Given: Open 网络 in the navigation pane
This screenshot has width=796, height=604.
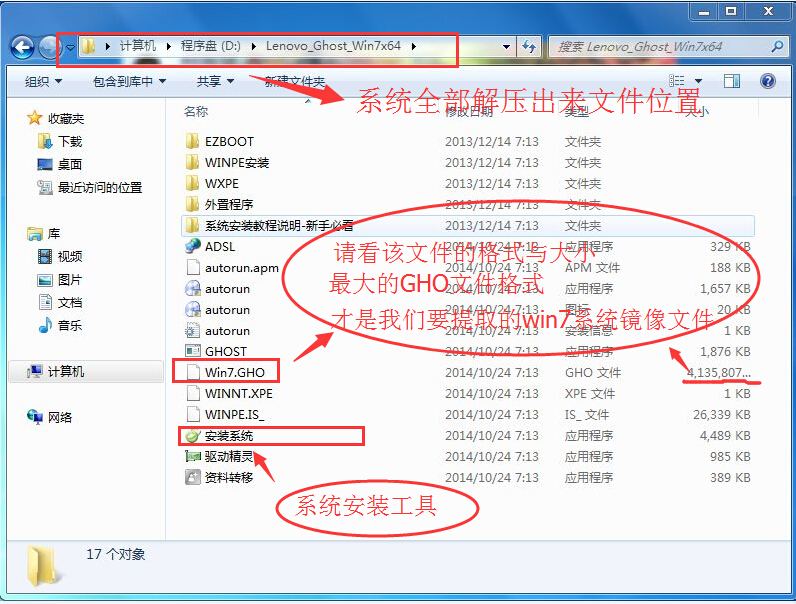Looking at the screenshot, I should pyautogui.click(x=60, y=417).
